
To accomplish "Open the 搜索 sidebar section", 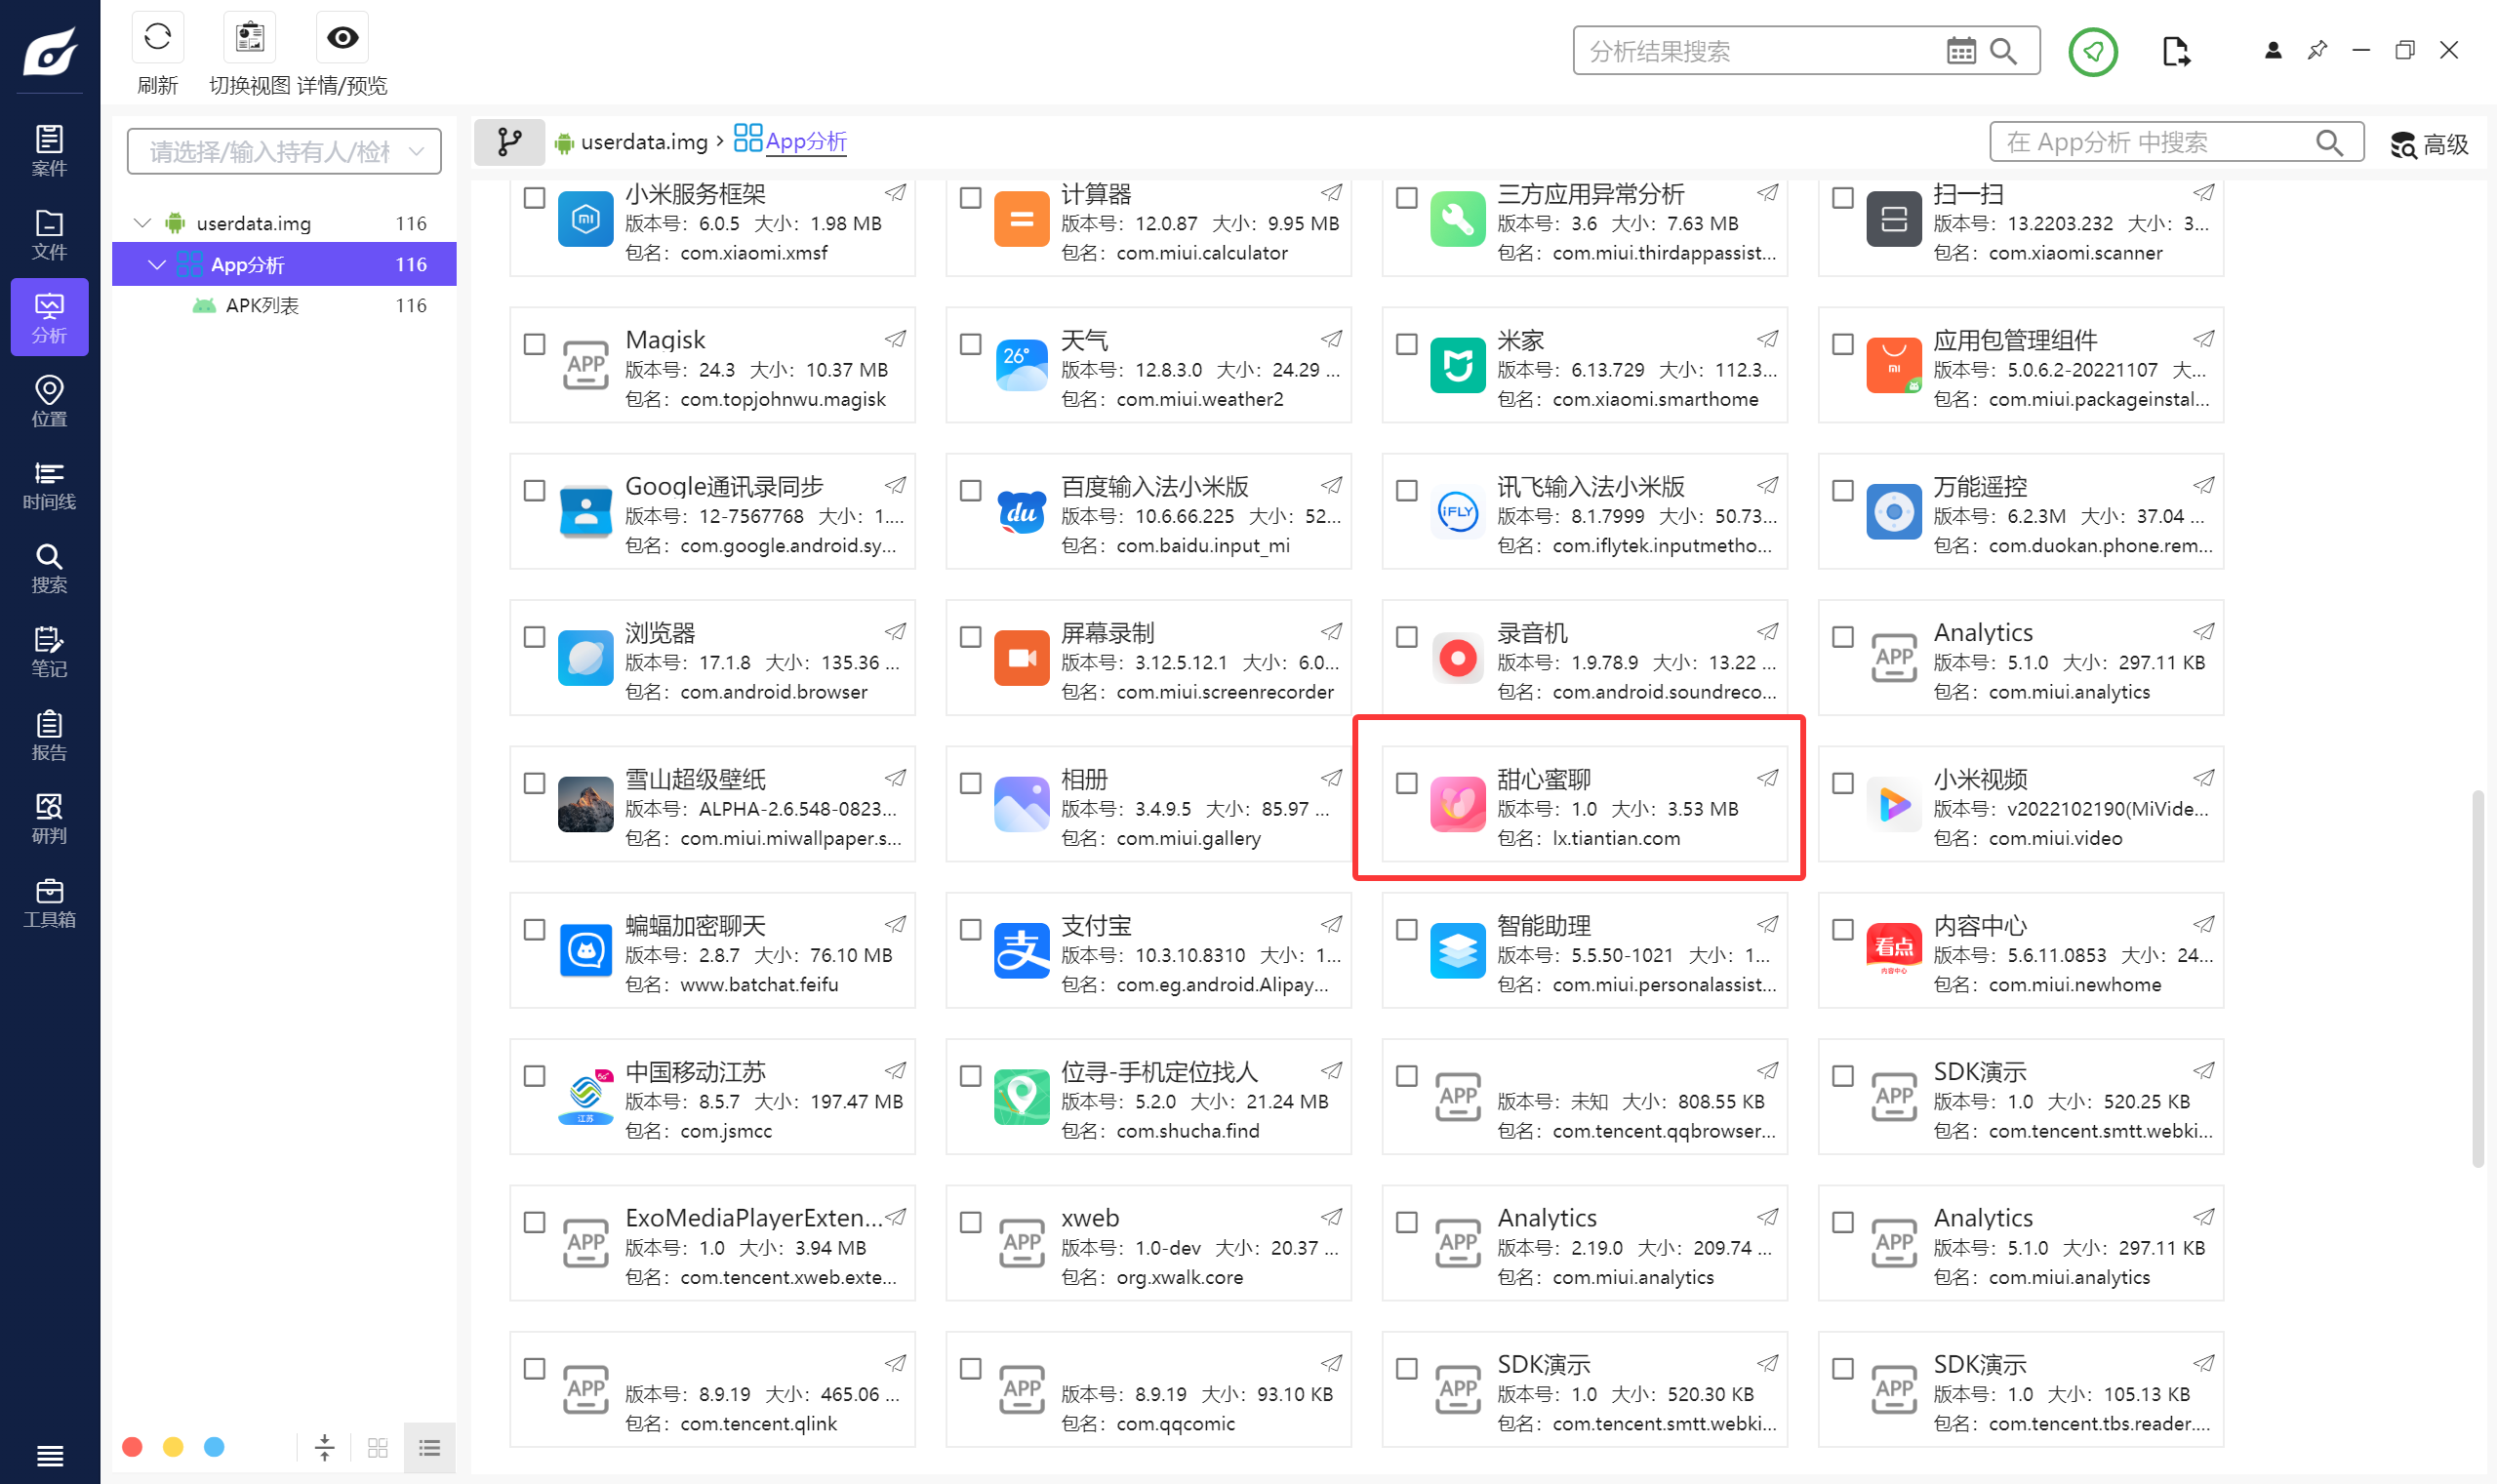I will click(x=49, y=568).
